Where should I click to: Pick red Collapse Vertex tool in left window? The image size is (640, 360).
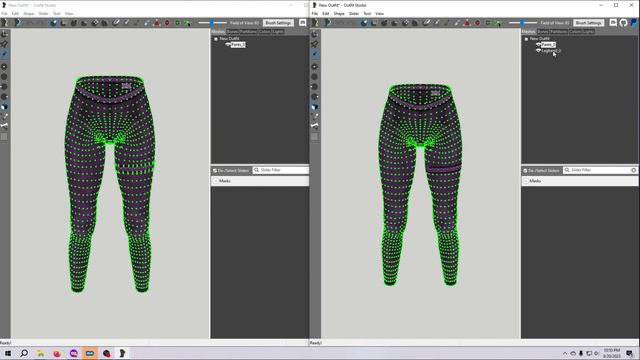[157, 23]
